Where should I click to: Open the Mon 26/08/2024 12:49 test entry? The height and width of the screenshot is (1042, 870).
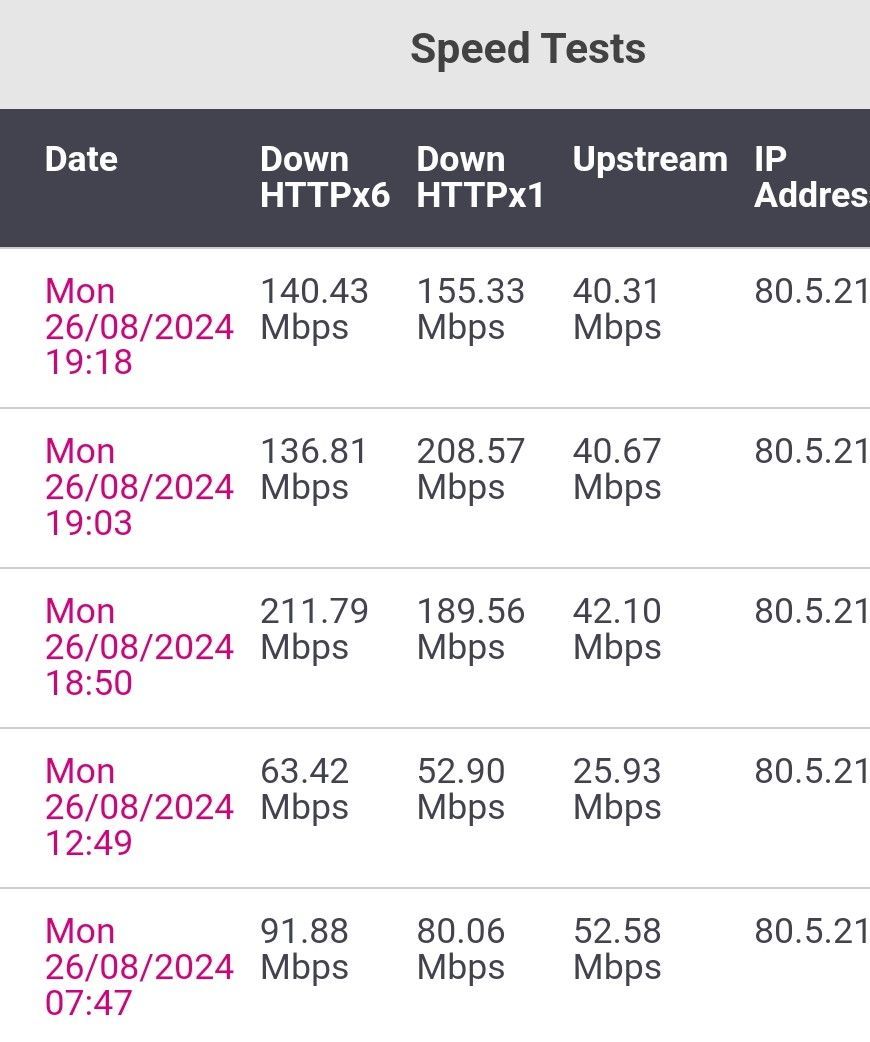click(x=139, y=807)
